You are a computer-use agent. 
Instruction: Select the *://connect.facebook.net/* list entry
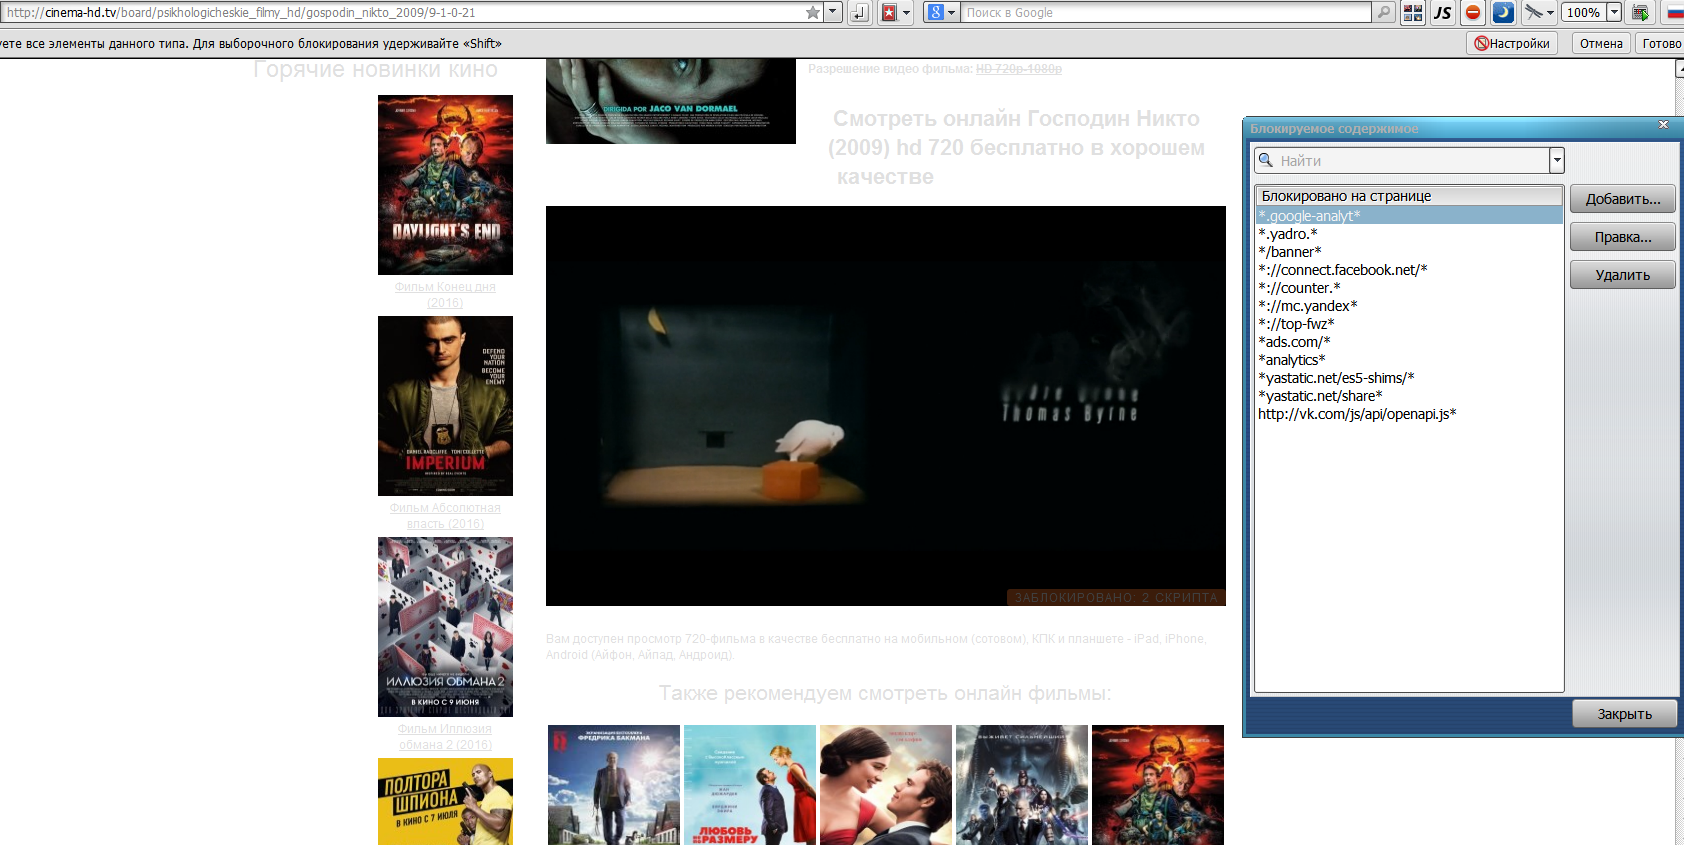tap(1342, 270)
